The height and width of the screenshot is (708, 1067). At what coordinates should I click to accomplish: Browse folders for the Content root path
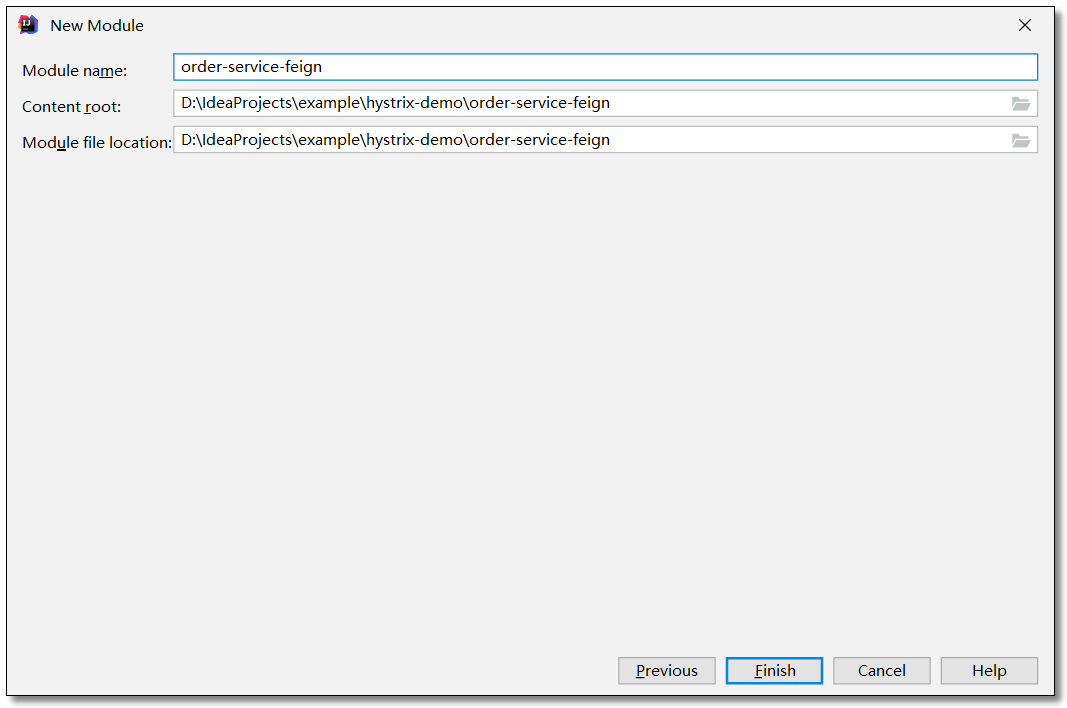pyautogui.click(x=1020, y=103)
